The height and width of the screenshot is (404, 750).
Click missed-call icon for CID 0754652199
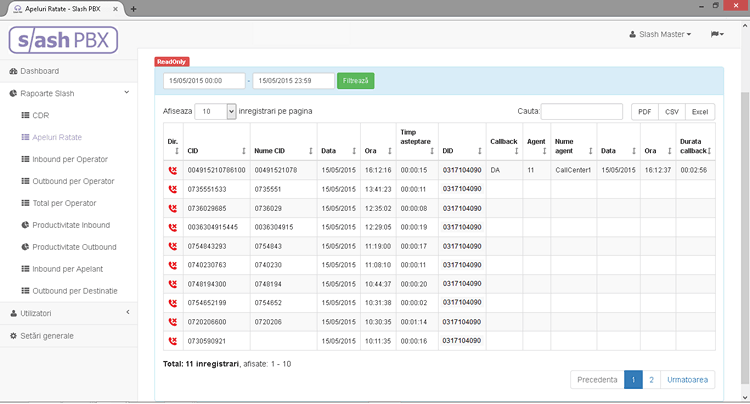[x=173, y=303]
